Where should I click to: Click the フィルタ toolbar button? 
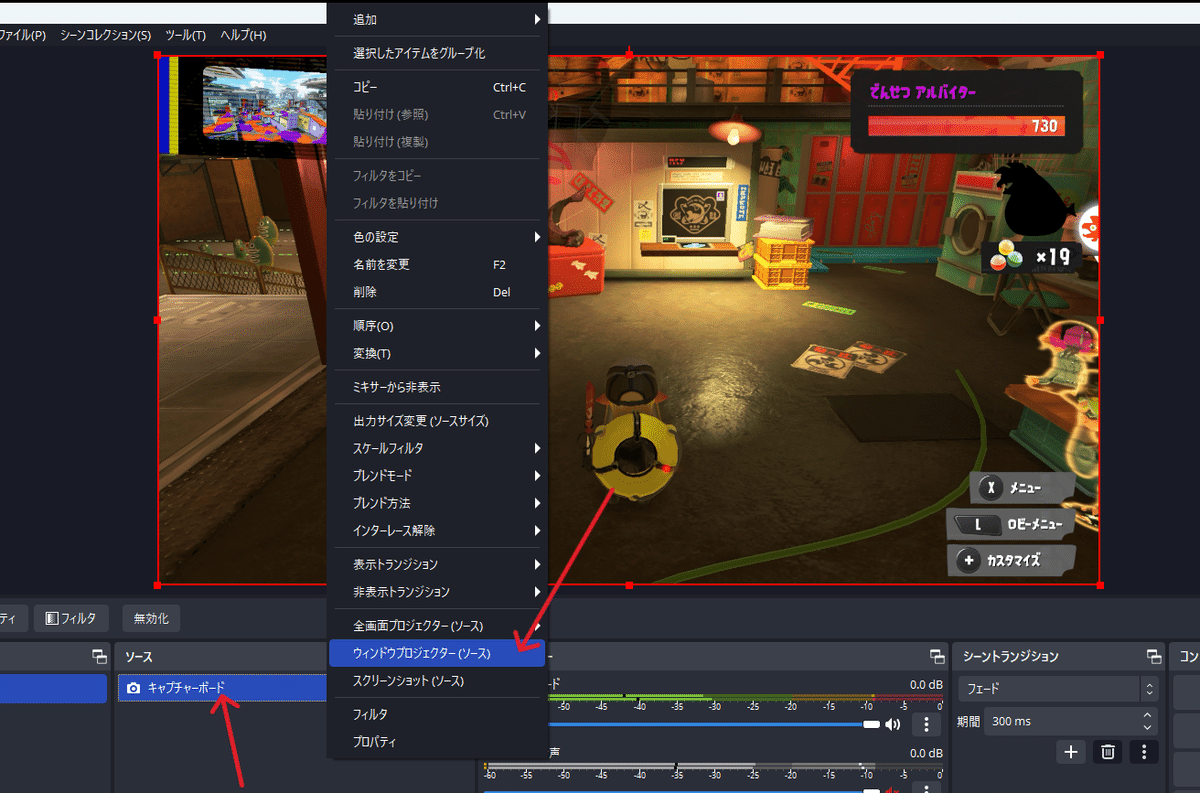(71, 619)
